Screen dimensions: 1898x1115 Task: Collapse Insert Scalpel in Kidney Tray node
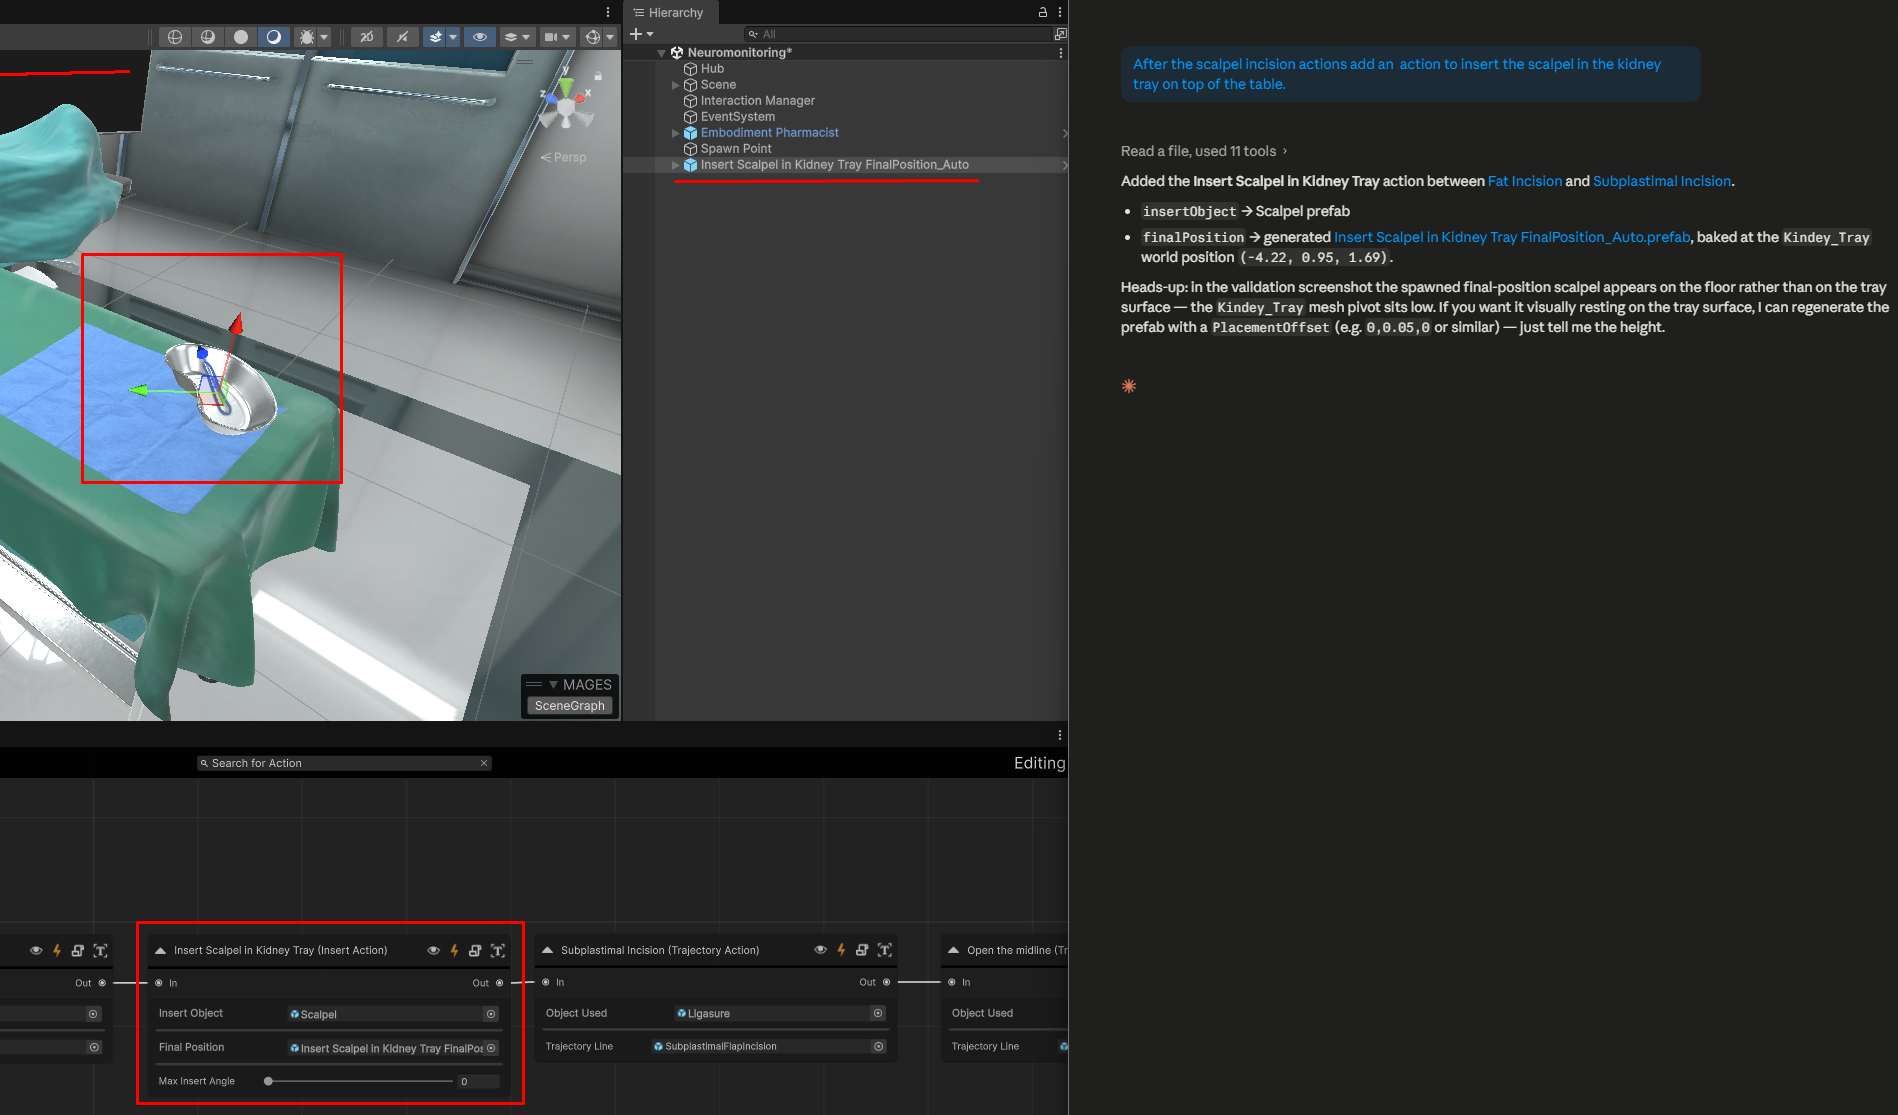[160, 951]
